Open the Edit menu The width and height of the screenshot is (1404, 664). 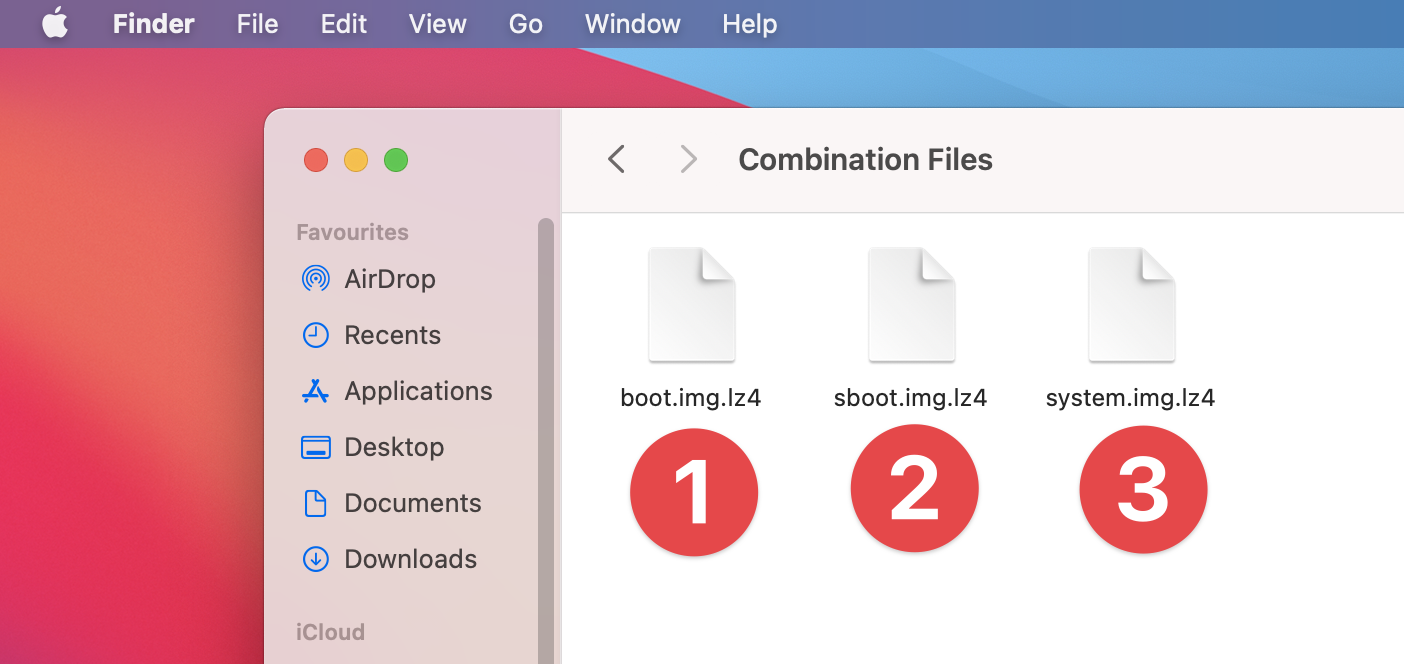(x=344, y=24)
